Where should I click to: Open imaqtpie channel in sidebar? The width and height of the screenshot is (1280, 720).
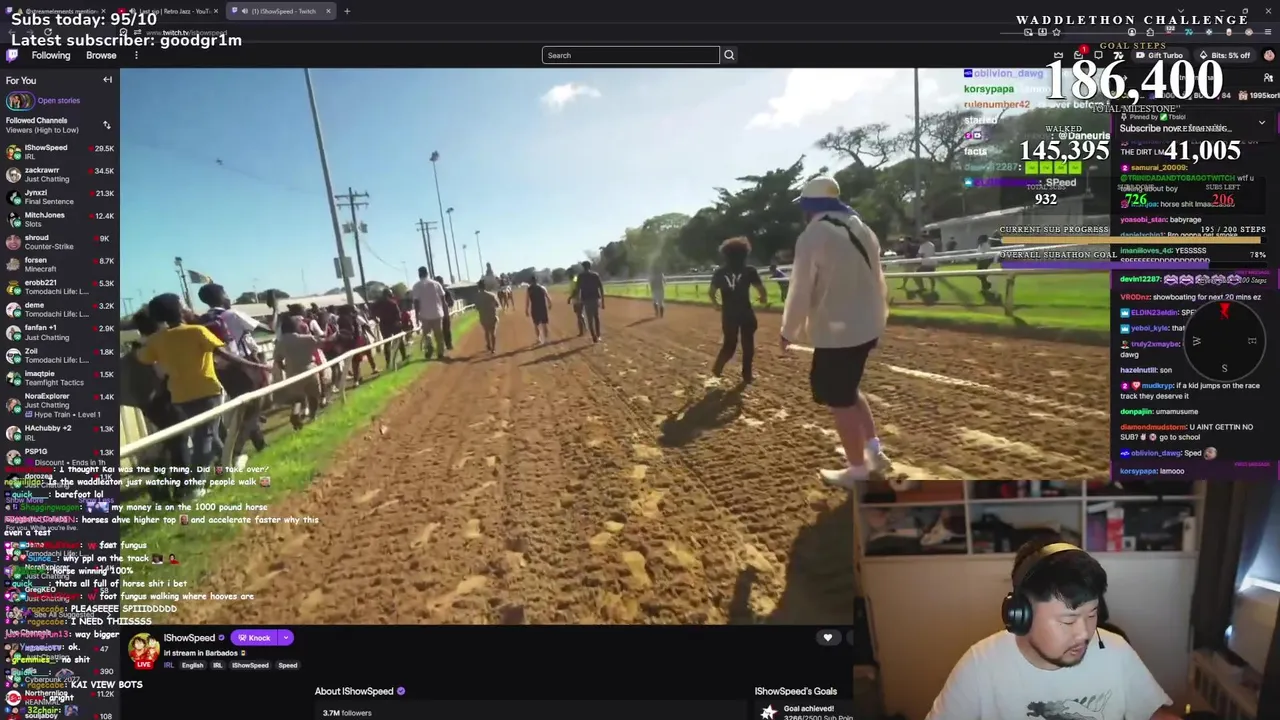[60, 377]
